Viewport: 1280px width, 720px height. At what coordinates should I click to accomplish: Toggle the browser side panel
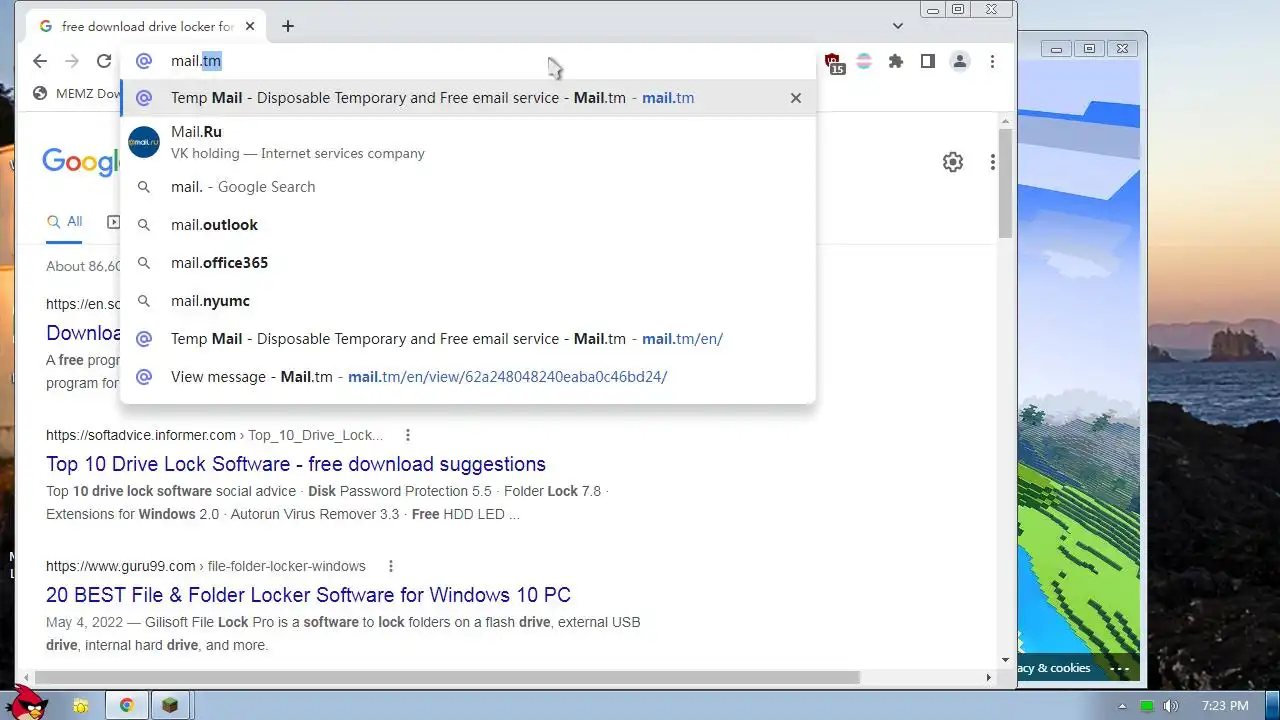pos(928,61)
